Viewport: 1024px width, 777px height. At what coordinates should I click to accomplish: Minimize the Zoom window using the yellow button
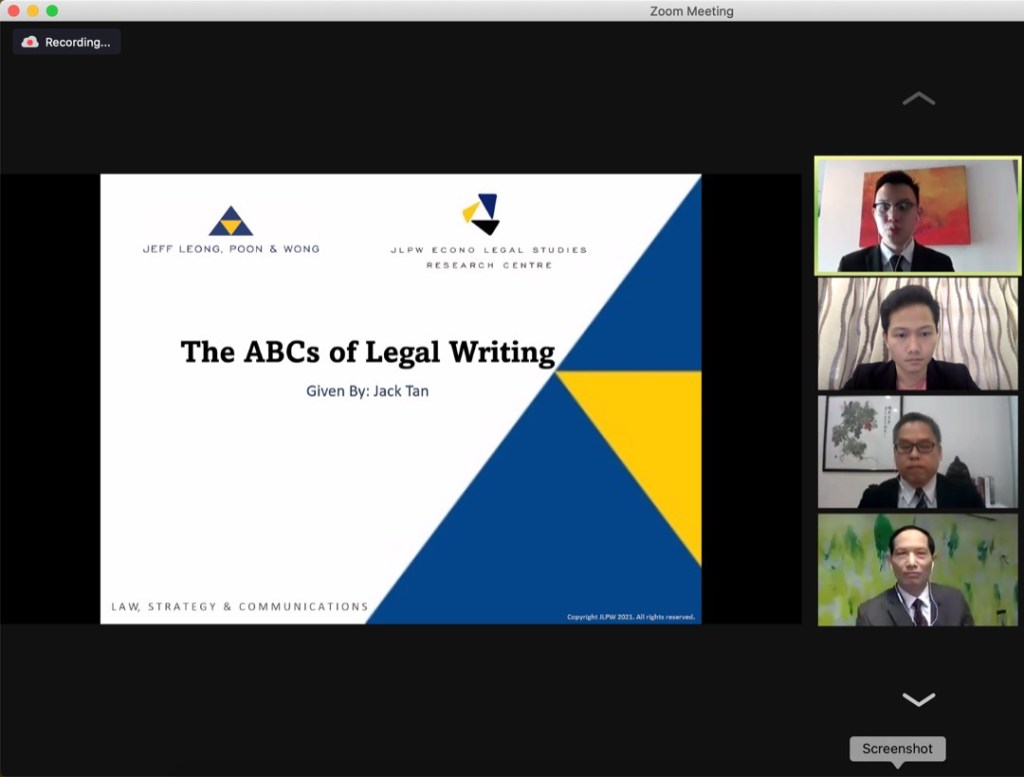click(32, 11)
